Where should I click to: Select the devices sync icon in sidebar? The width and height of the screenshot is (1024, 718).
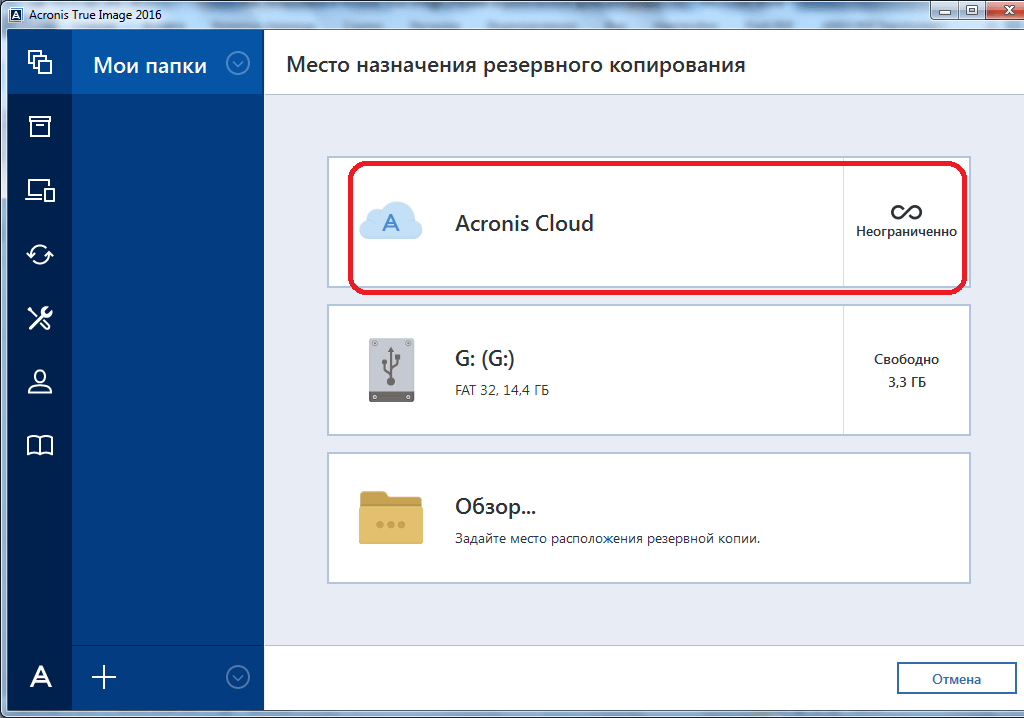tap(39, 190)
